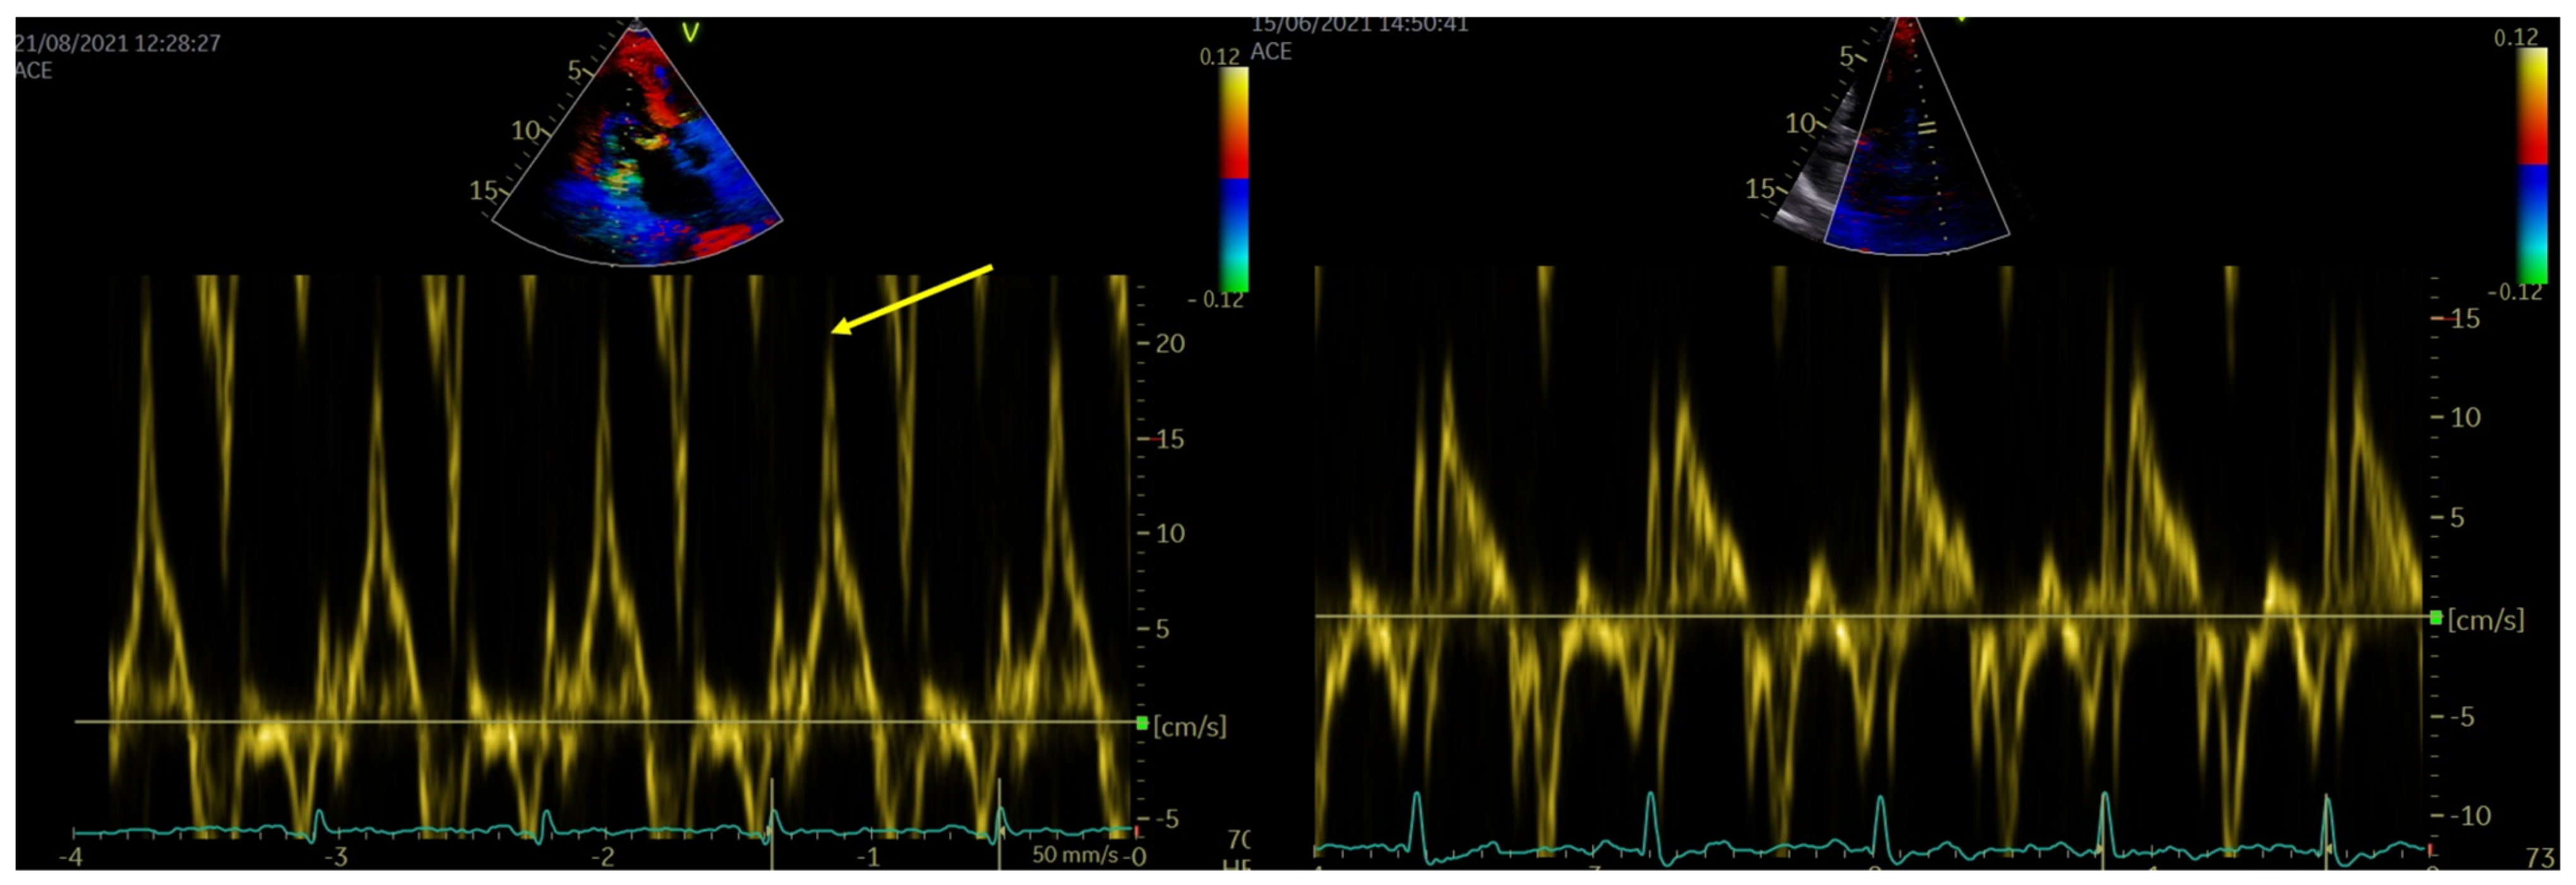The image size is (2576, 885).
Task: Click the 20 mark on left velocity scale
Action: pyautogui.click(x=1169, y=344)
